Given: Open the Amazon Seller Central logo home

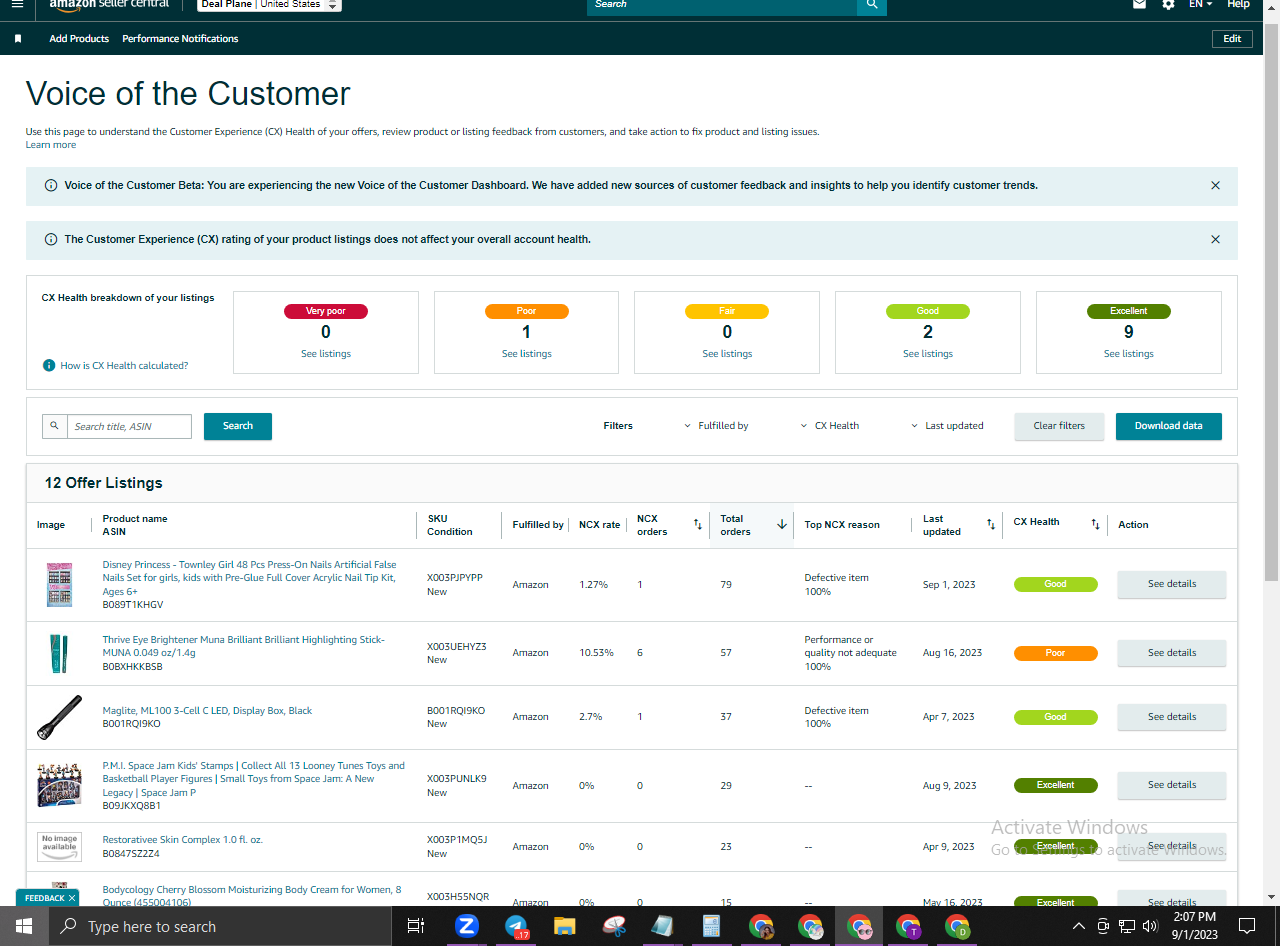Looking at the screenshot, I should pyautogui.click(x=109, y=5).
